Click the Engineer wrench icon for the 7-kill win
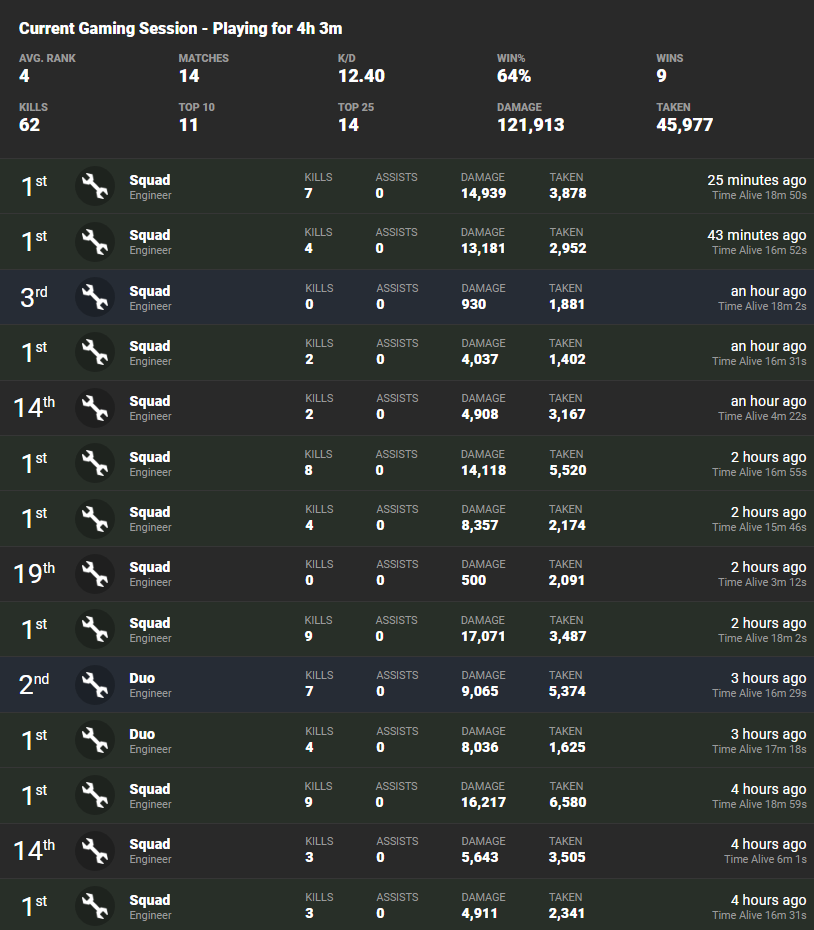The height and width of the screenshot is (930, 814). click(95, 187)
